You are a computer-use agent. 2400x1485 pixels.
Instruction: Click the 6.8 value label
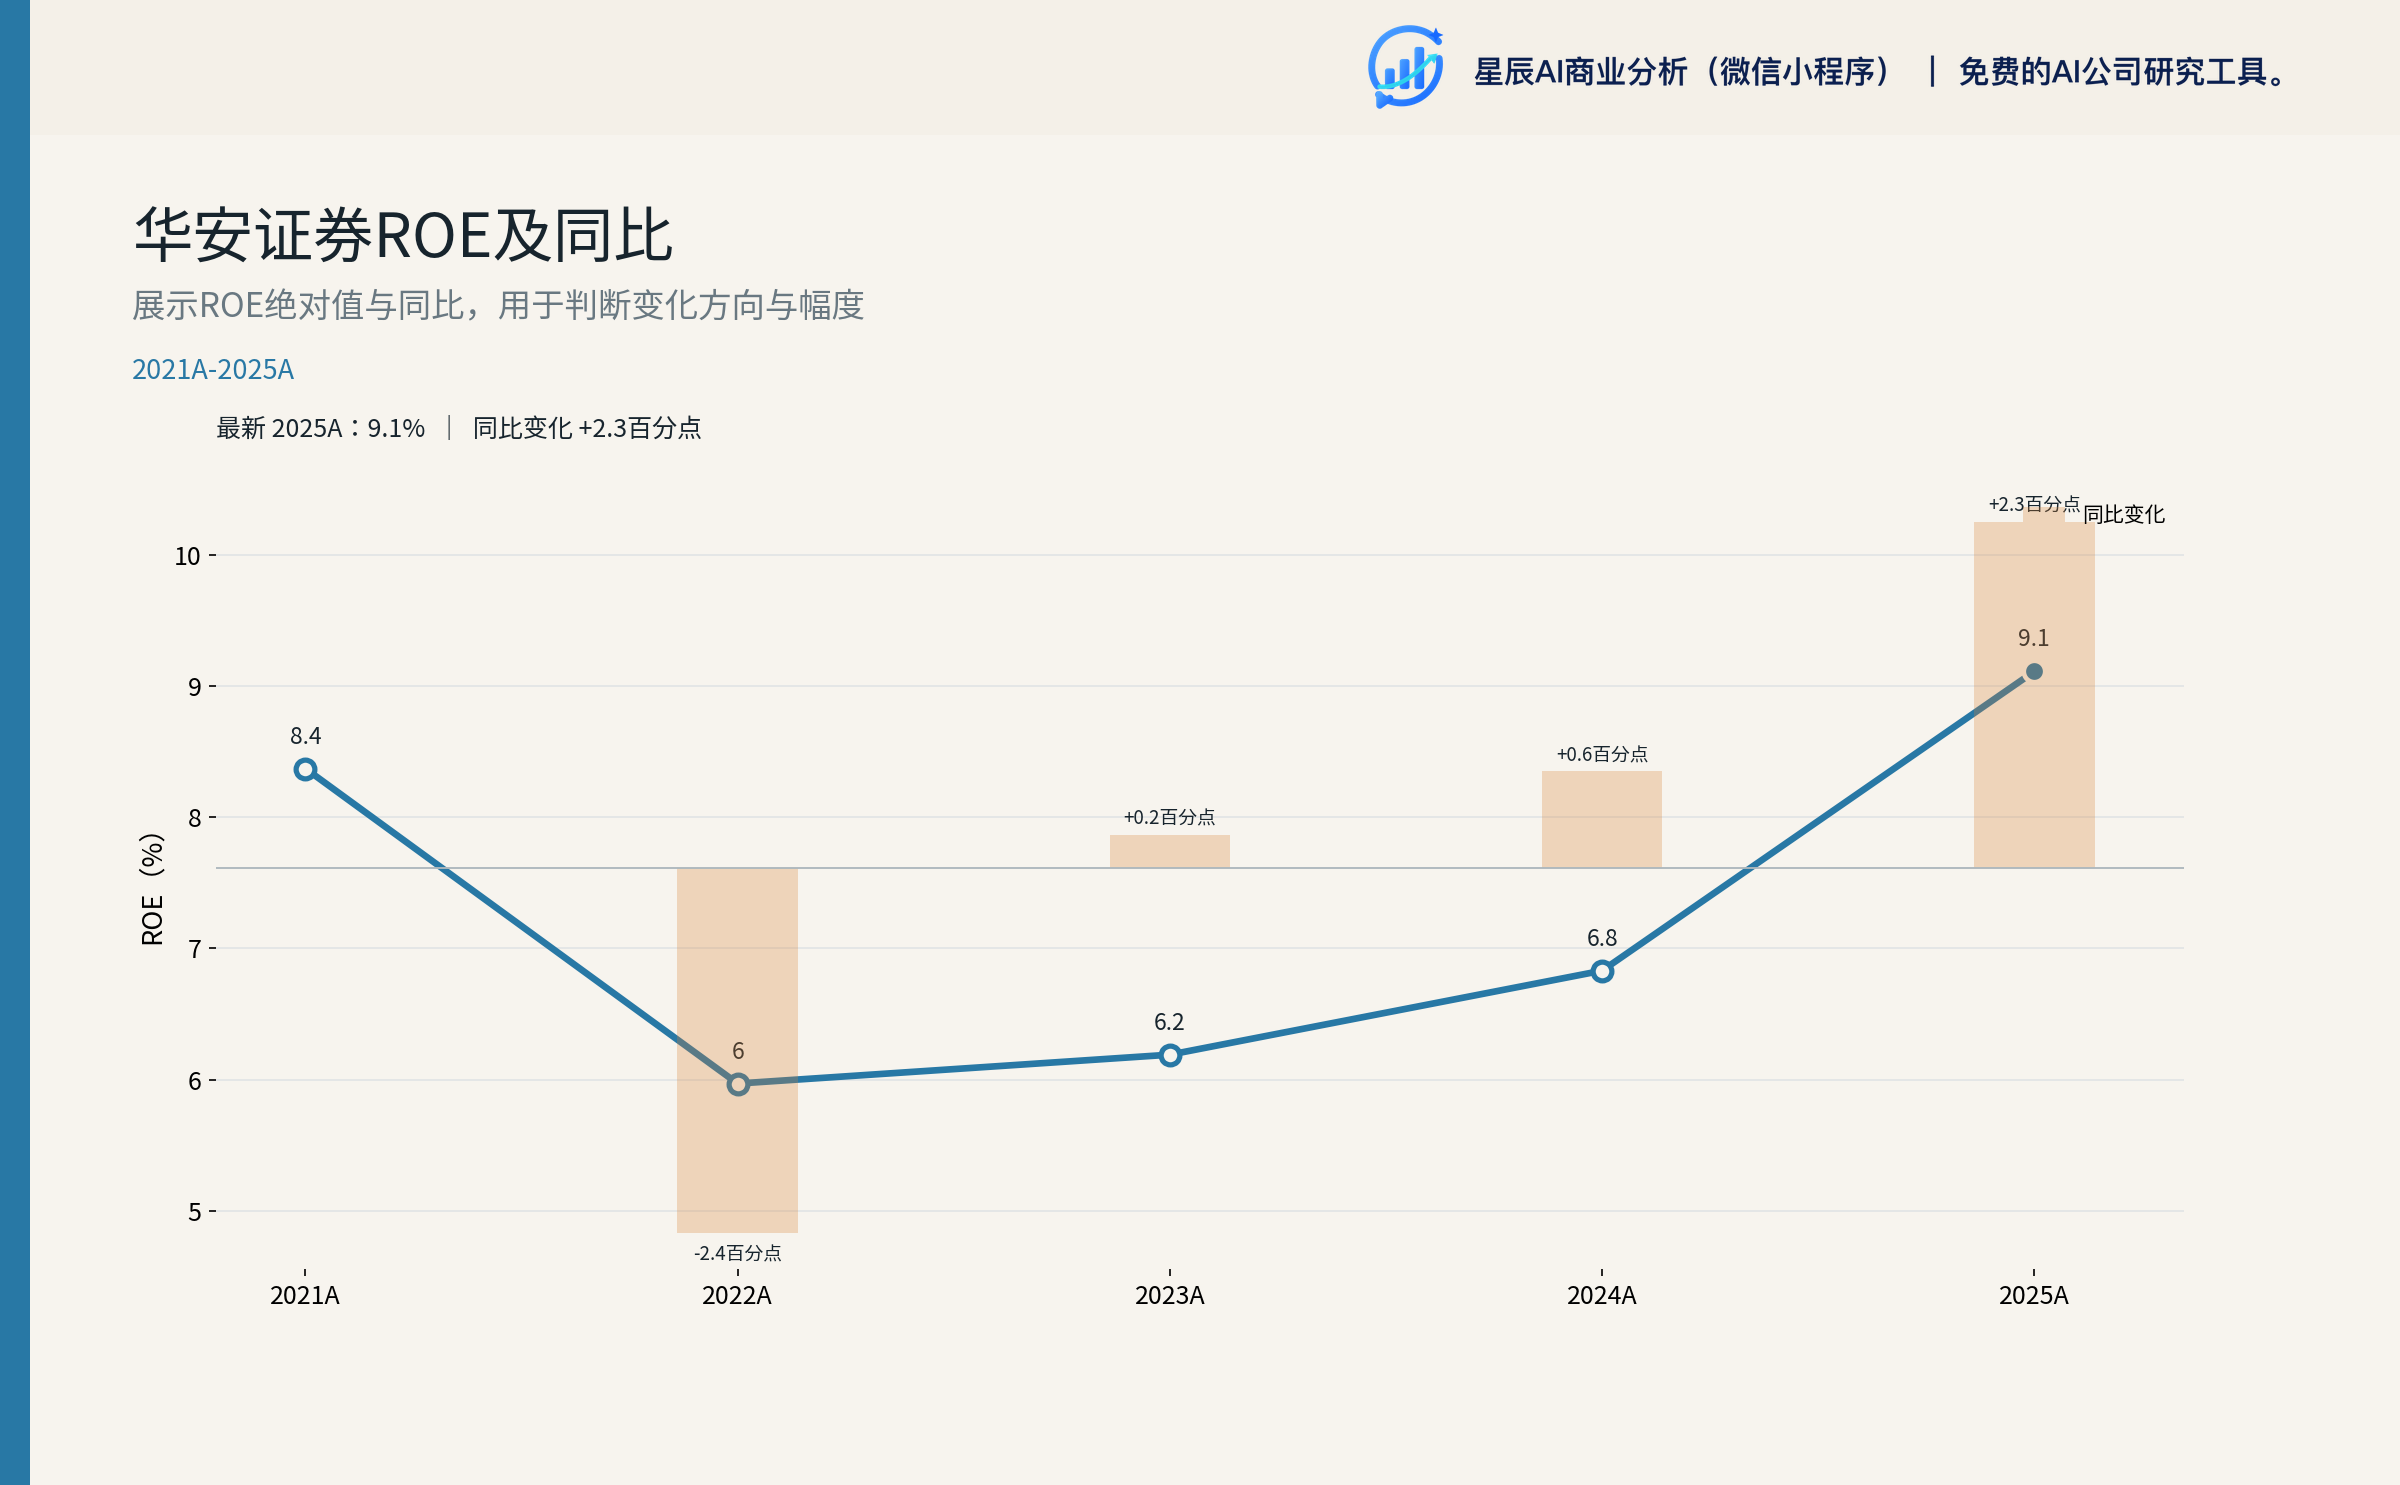point(1602,938)
